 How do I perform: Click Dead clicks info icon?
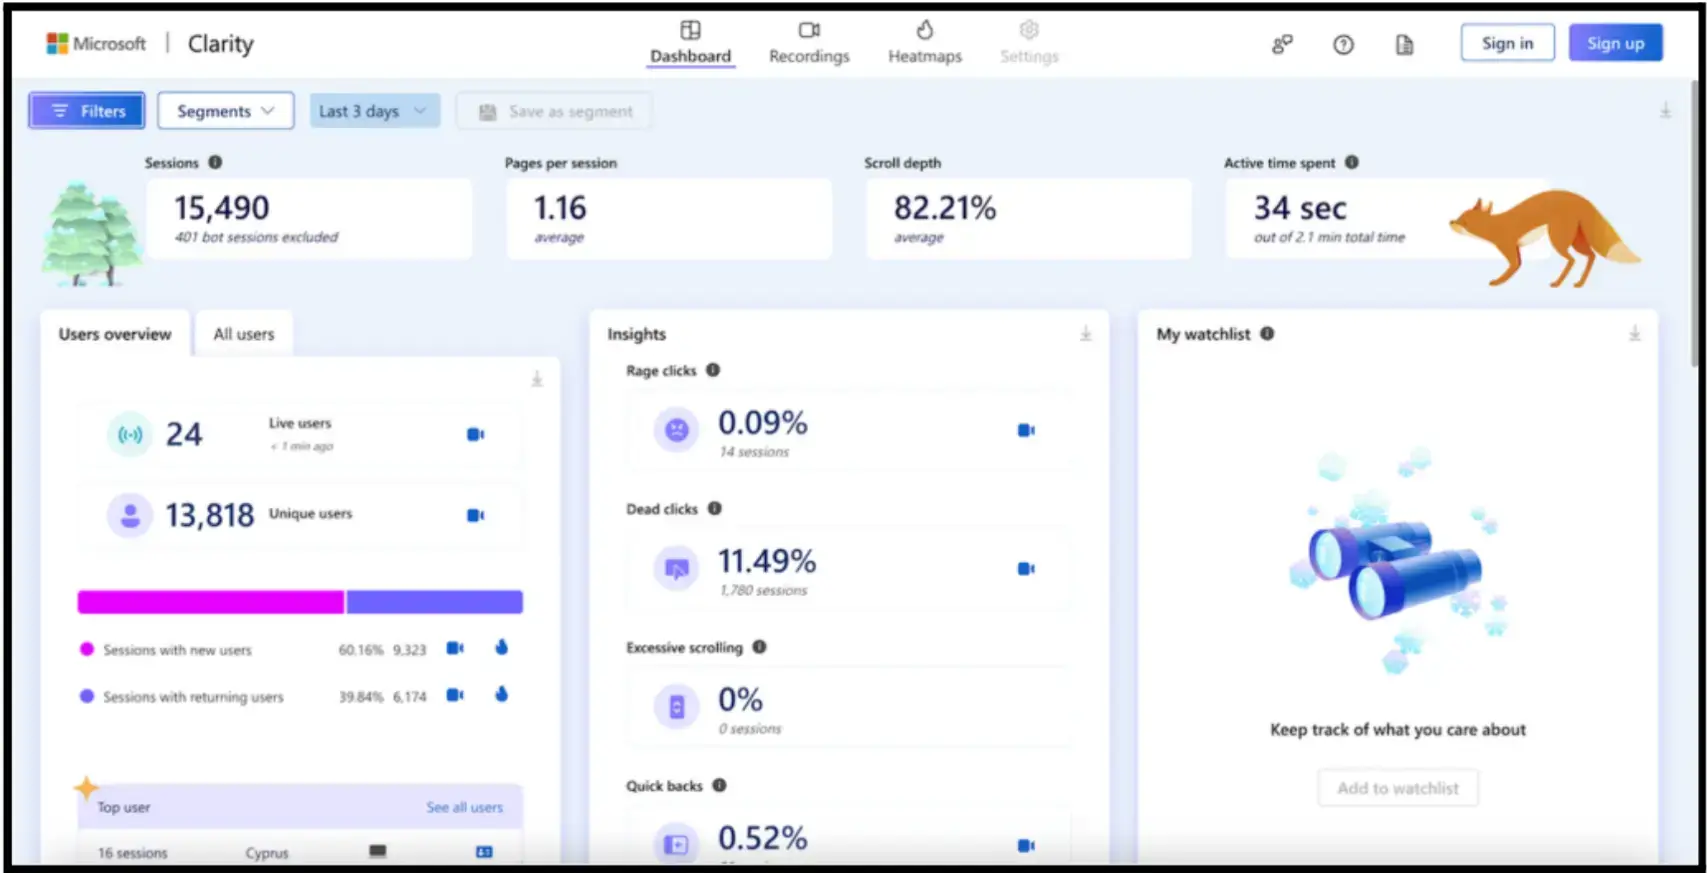click(714, 508)
